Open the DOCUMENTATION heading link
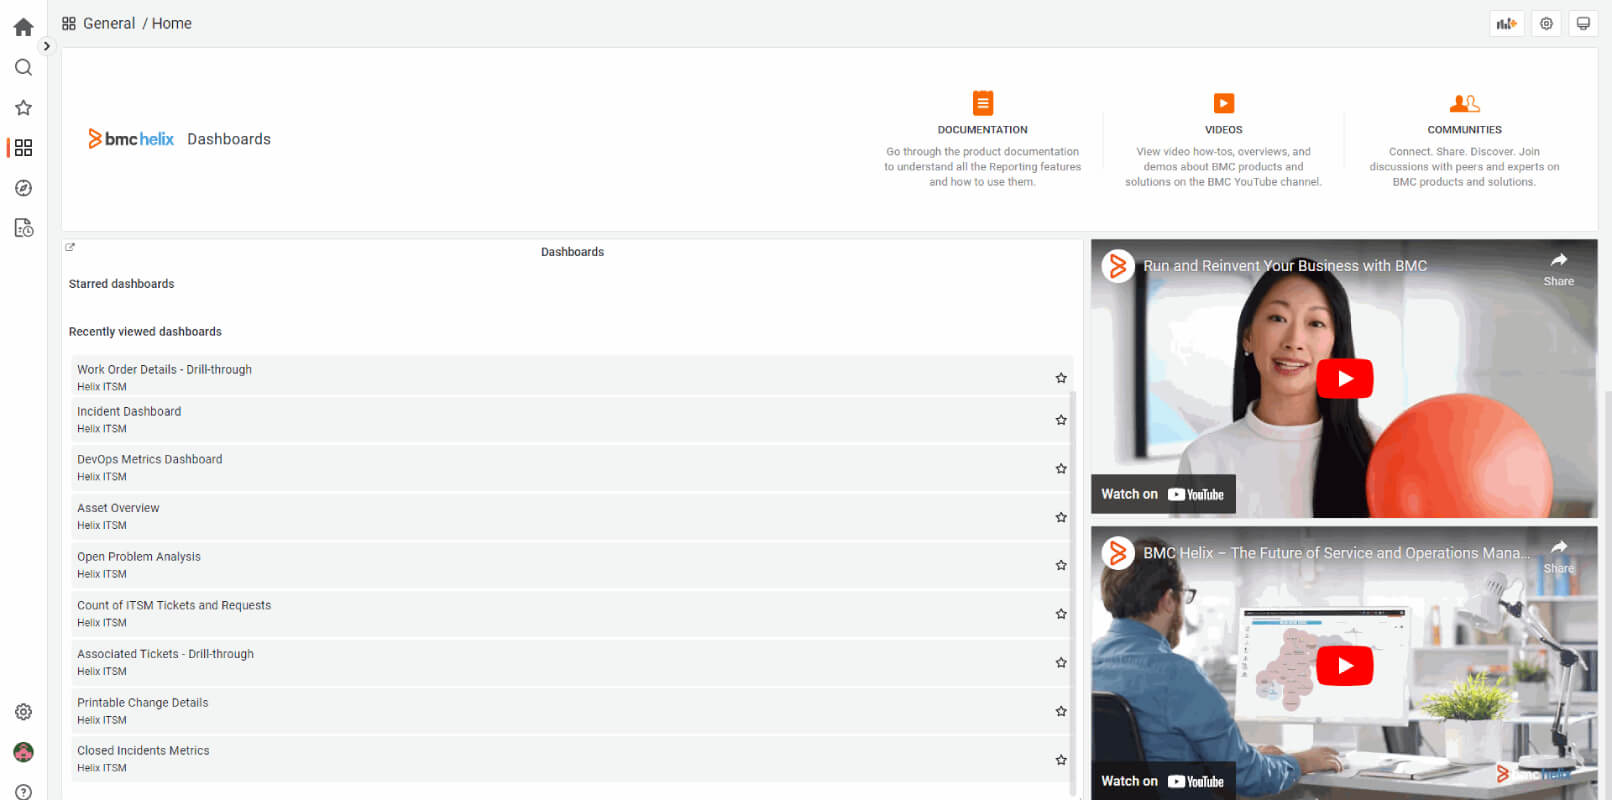 [983, 130]
